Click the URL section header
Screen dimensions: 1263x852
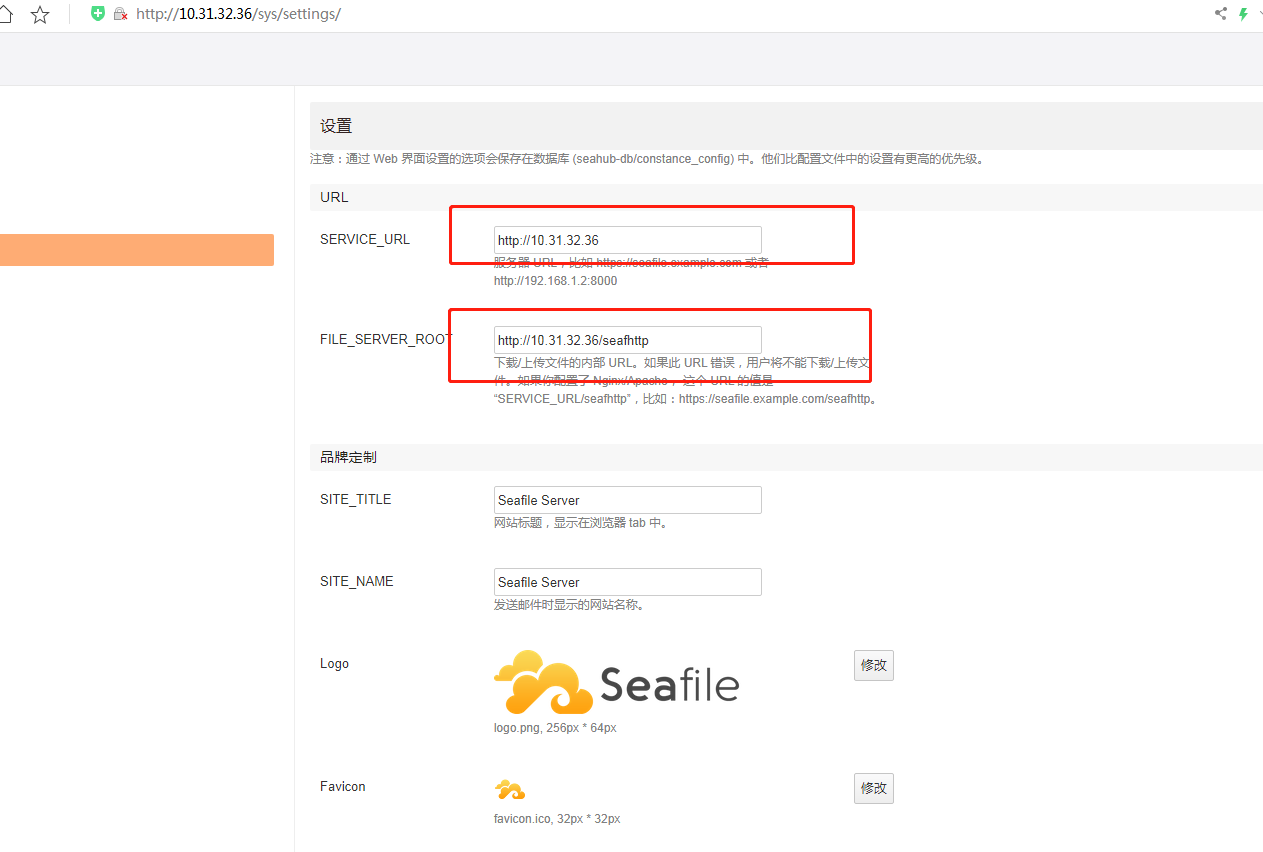pyautogui.click(x=334, y=197)
